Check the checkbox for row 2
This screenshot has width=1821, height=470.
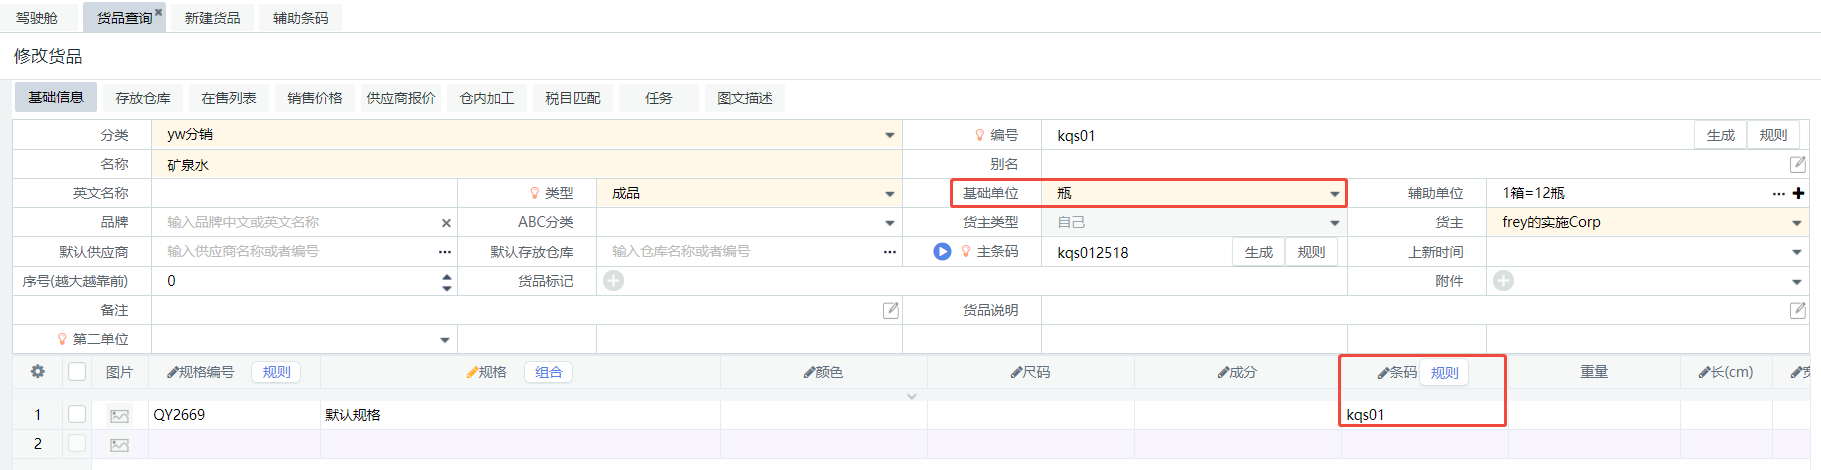[x=77, y=443]
